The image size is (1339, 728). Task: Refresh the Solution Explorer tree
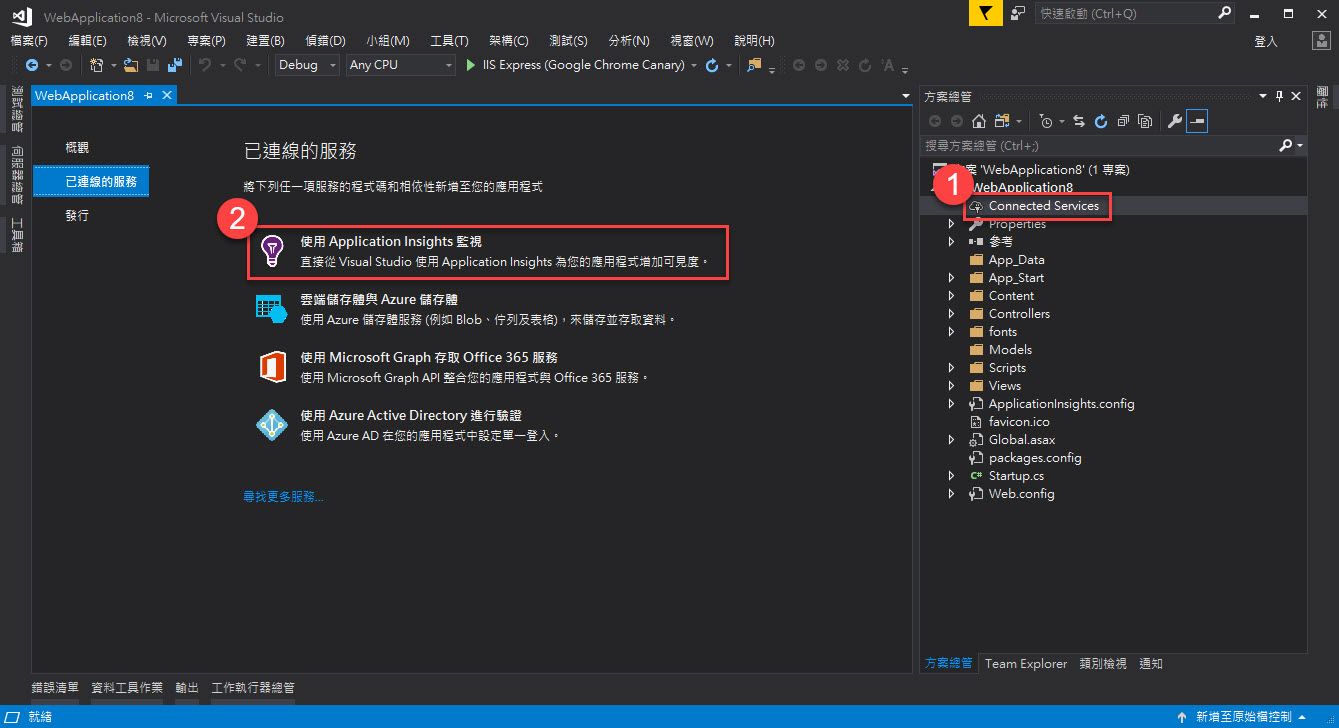(1101, 121)
